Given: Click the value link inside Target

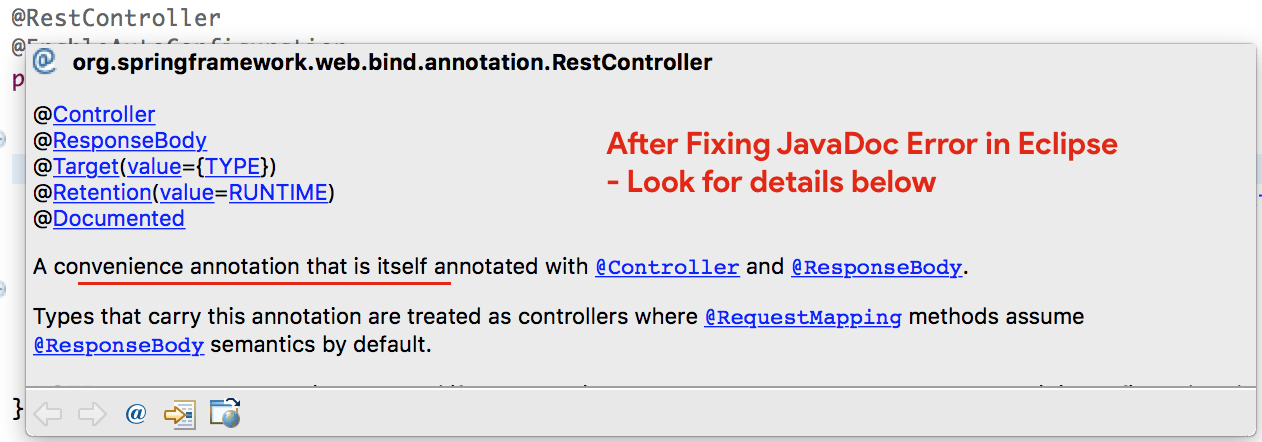Looking at the screenshot, I should click(x=154, y=166).
